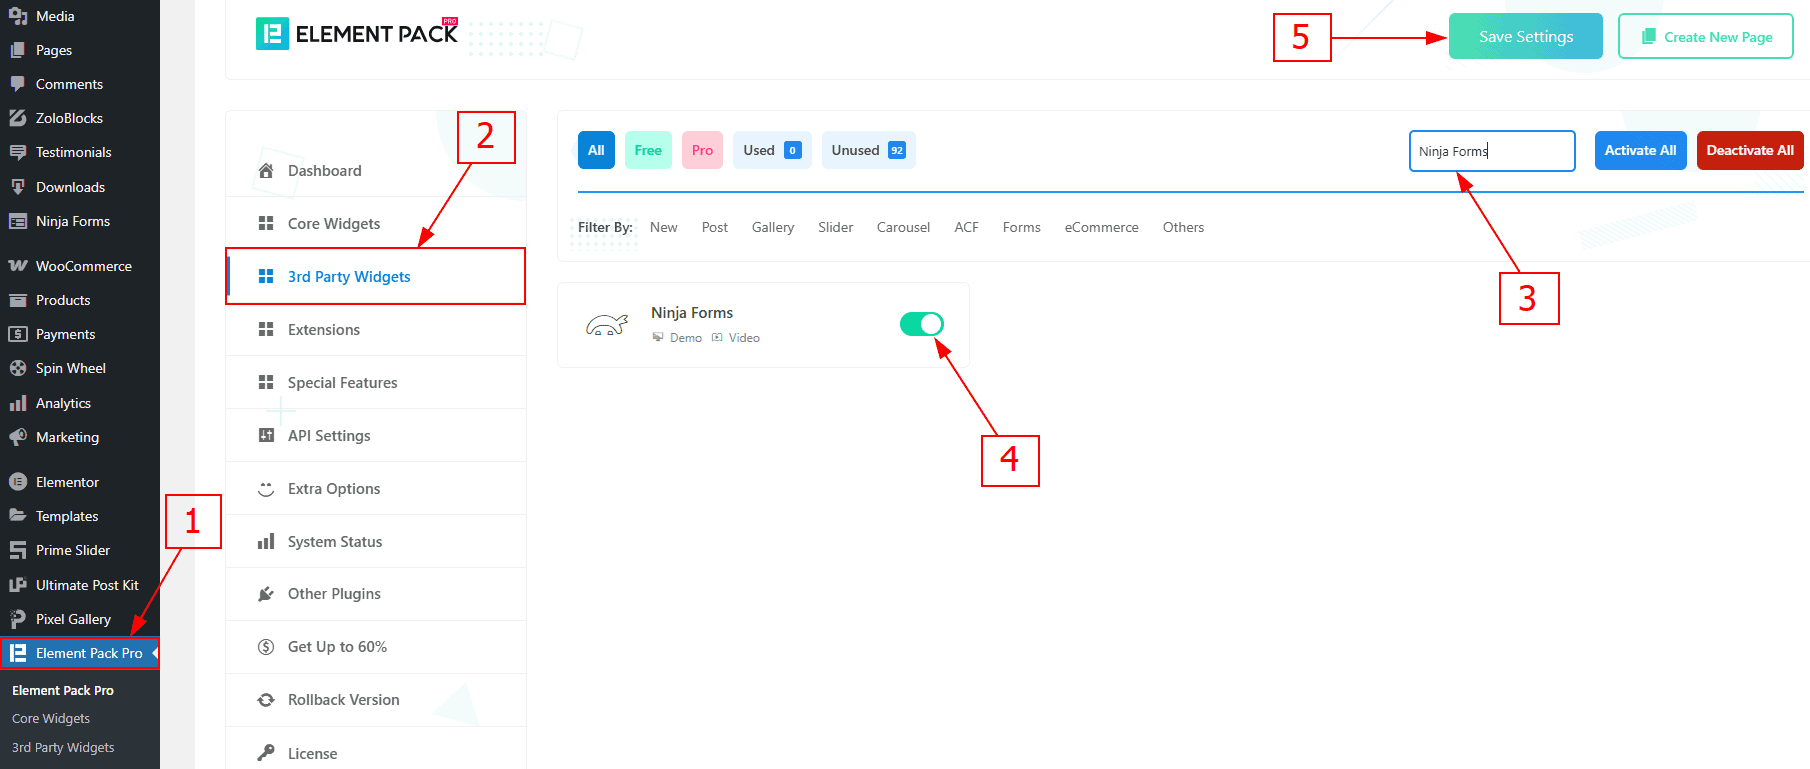1810x769 pixels.
Task: Open Get Up to 60% tab
Action: click(x=376, y=647)
